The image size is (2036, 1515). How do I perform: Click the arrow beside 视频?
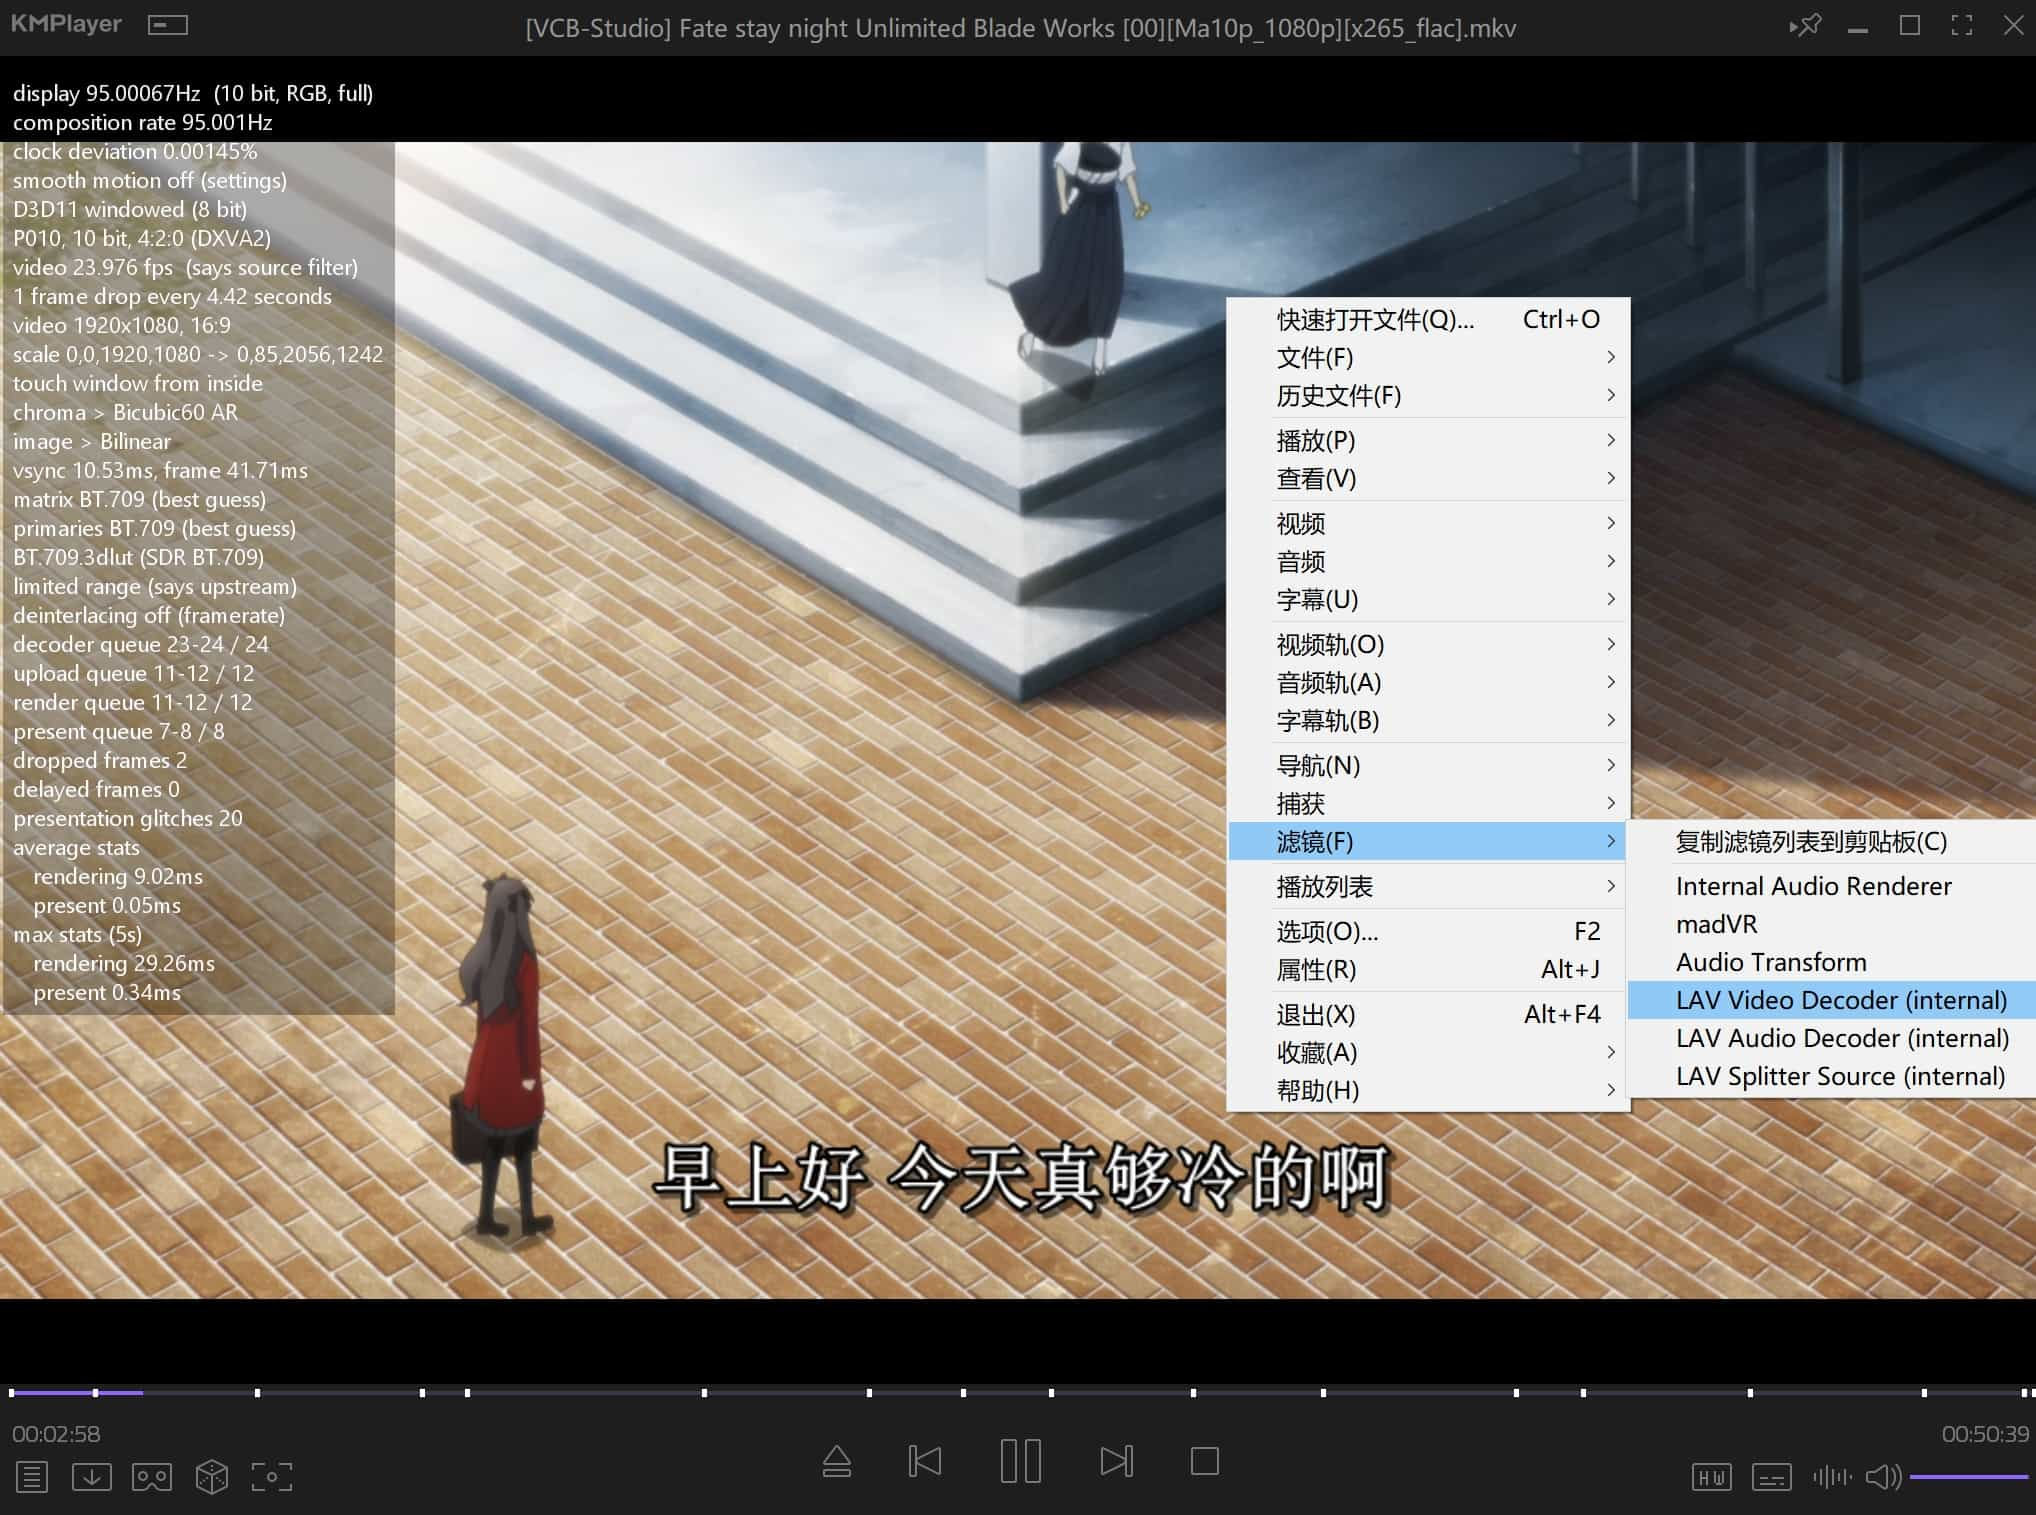click(1610, 523)
